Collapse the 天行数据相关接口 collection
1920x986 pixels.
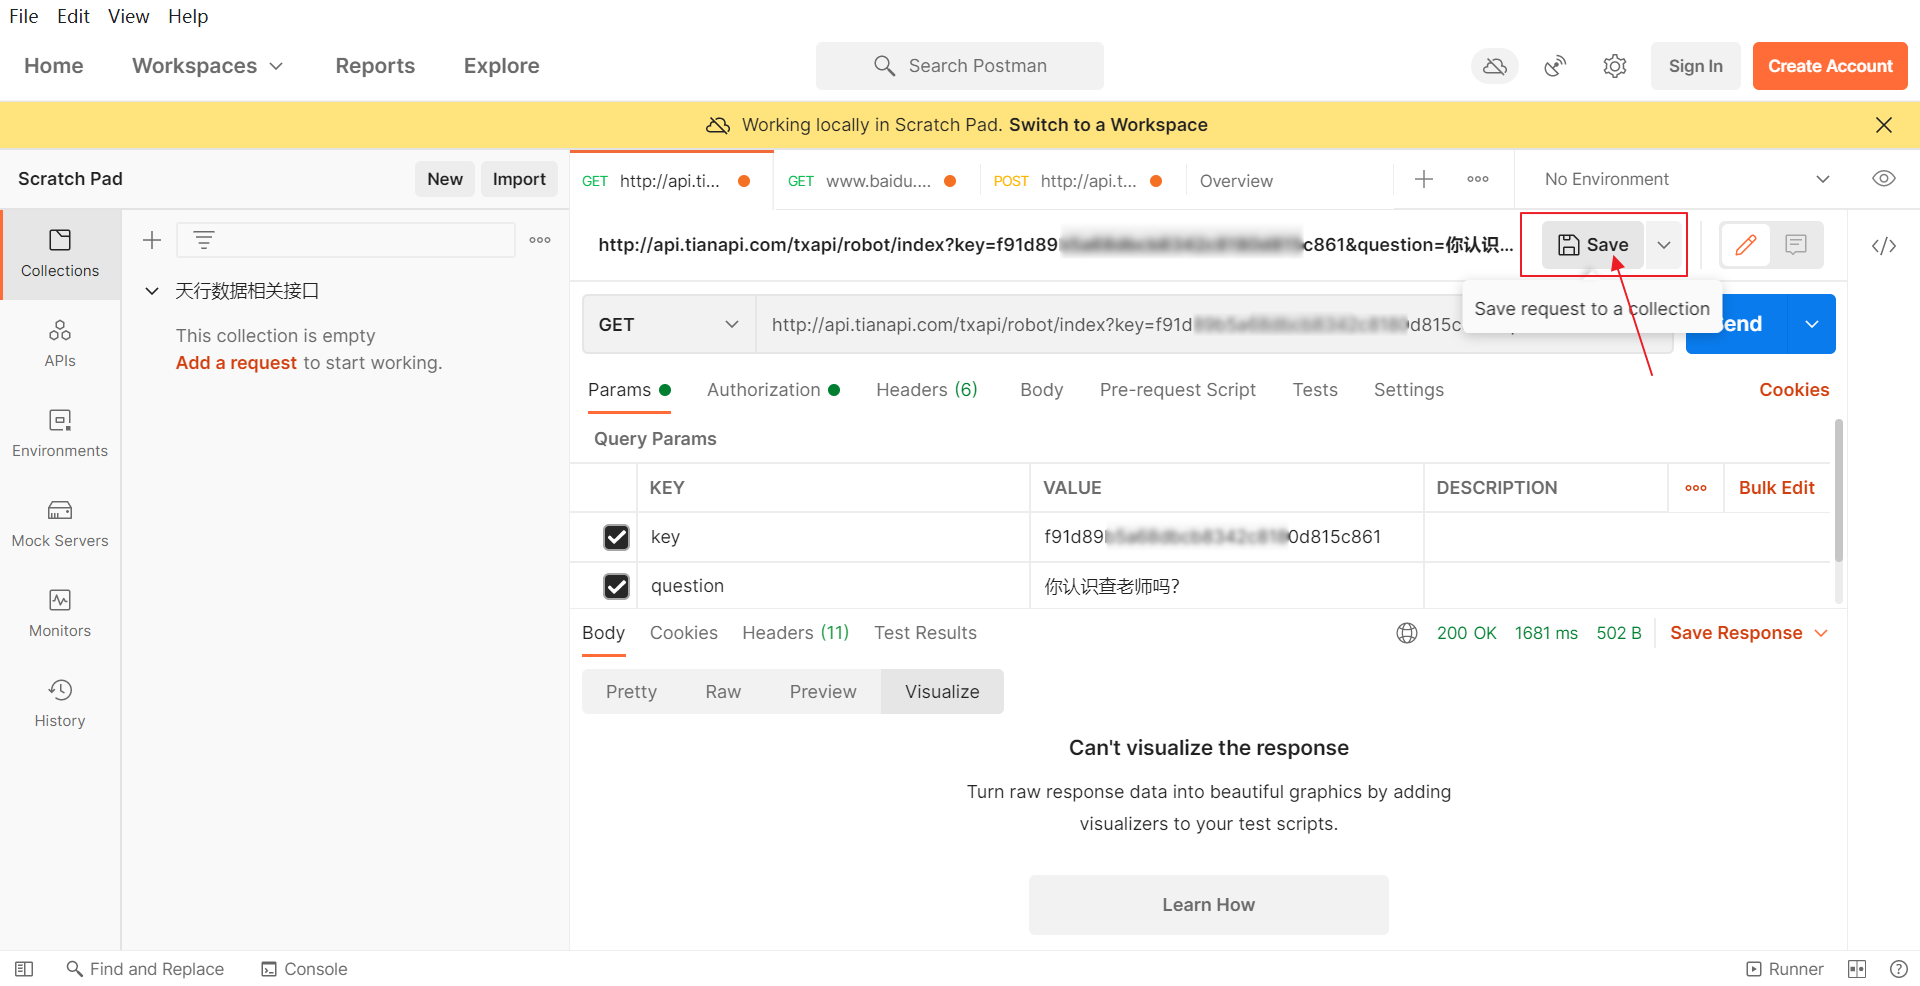point(152,291)
